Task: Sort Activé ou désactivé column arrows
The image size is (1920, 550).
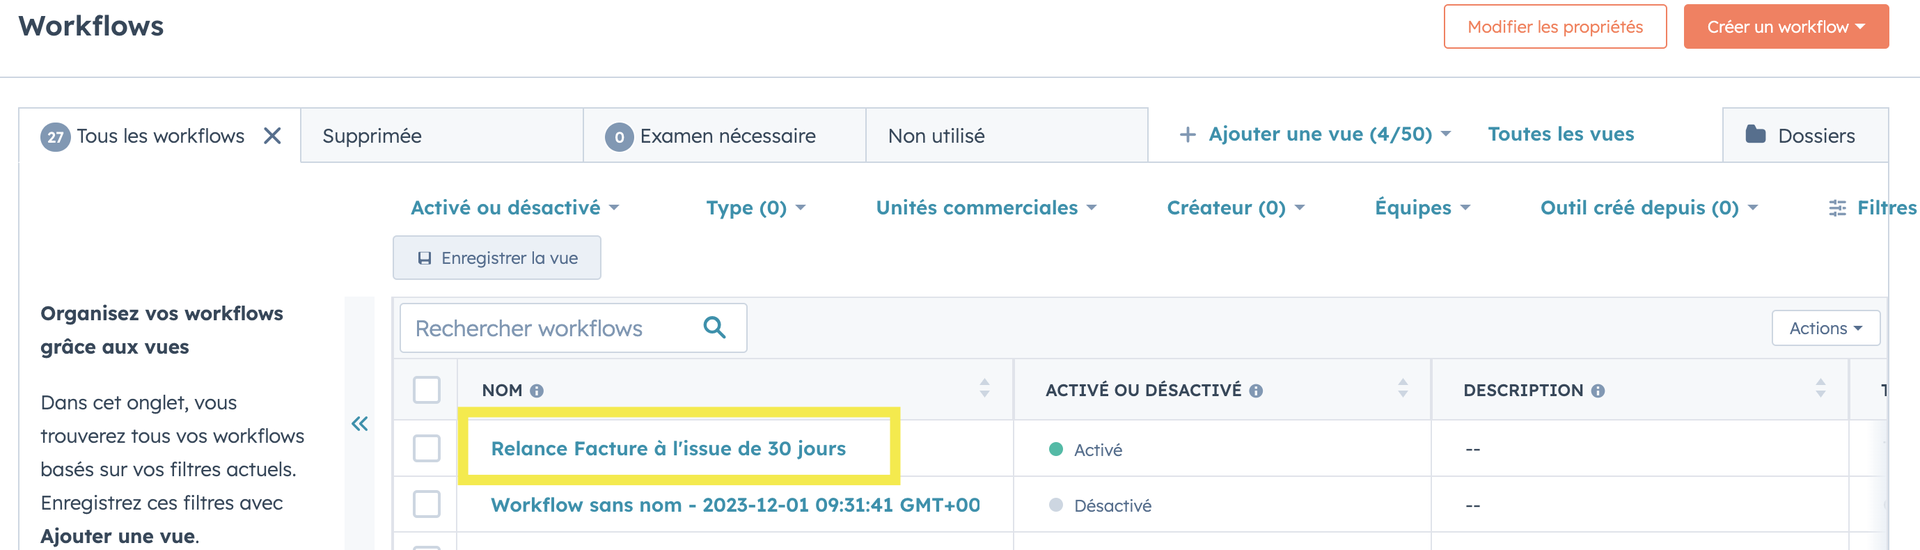Action: 1403,388
